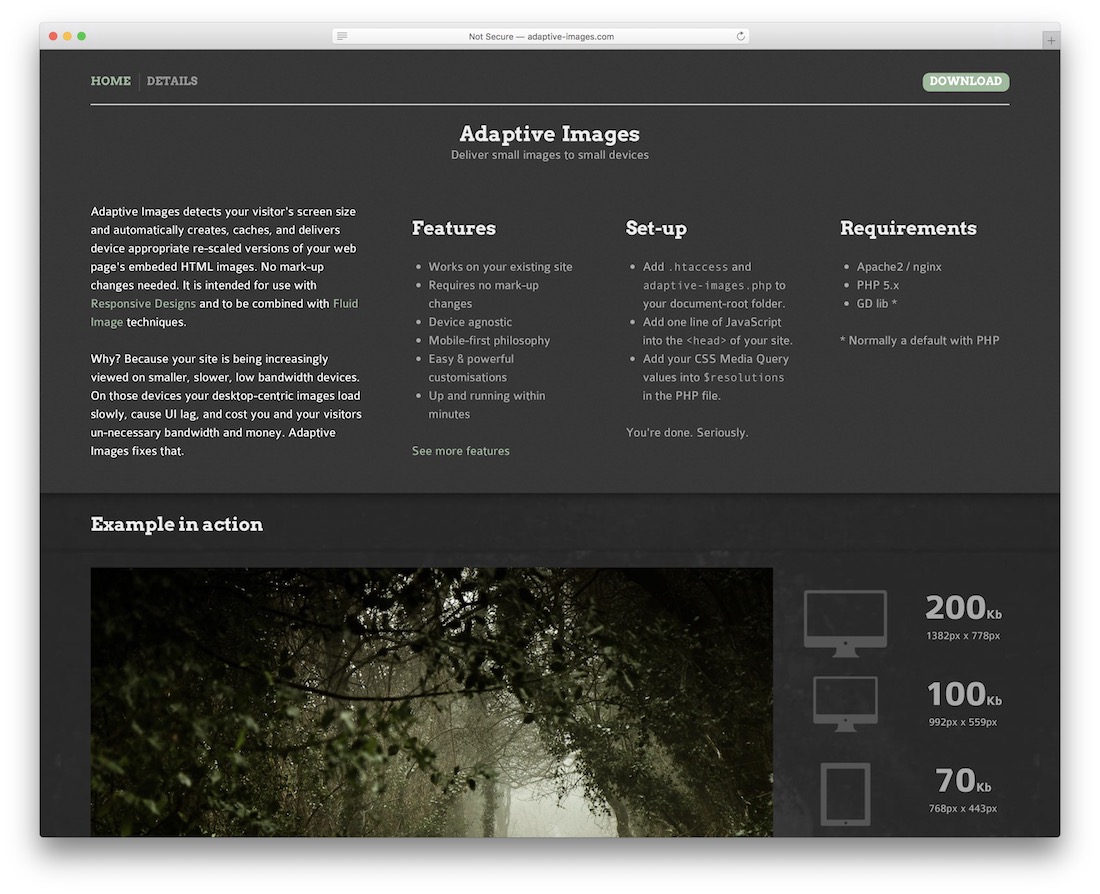1100x894 pixels.
Task: Reload the page with the refresh icon
Action: tap(741, 36)
